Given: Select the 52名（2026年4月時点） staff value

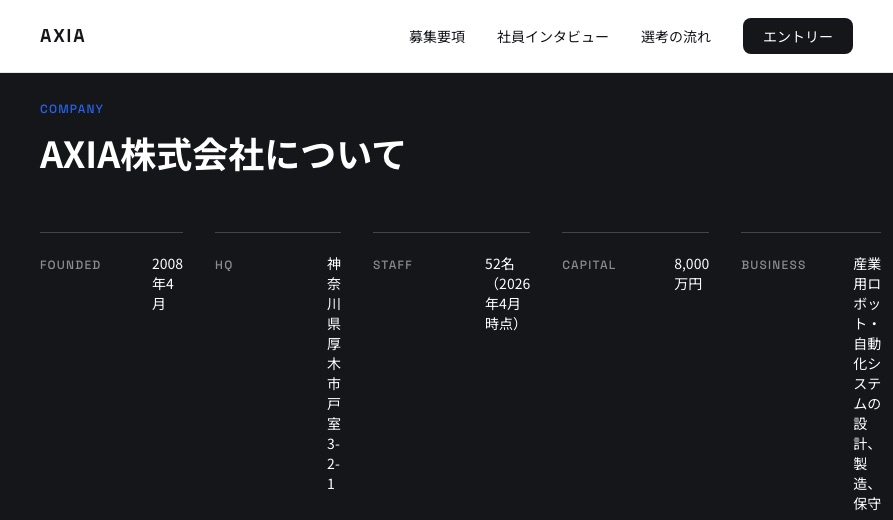Looking at the screenshot, I should tap(507, 294).
